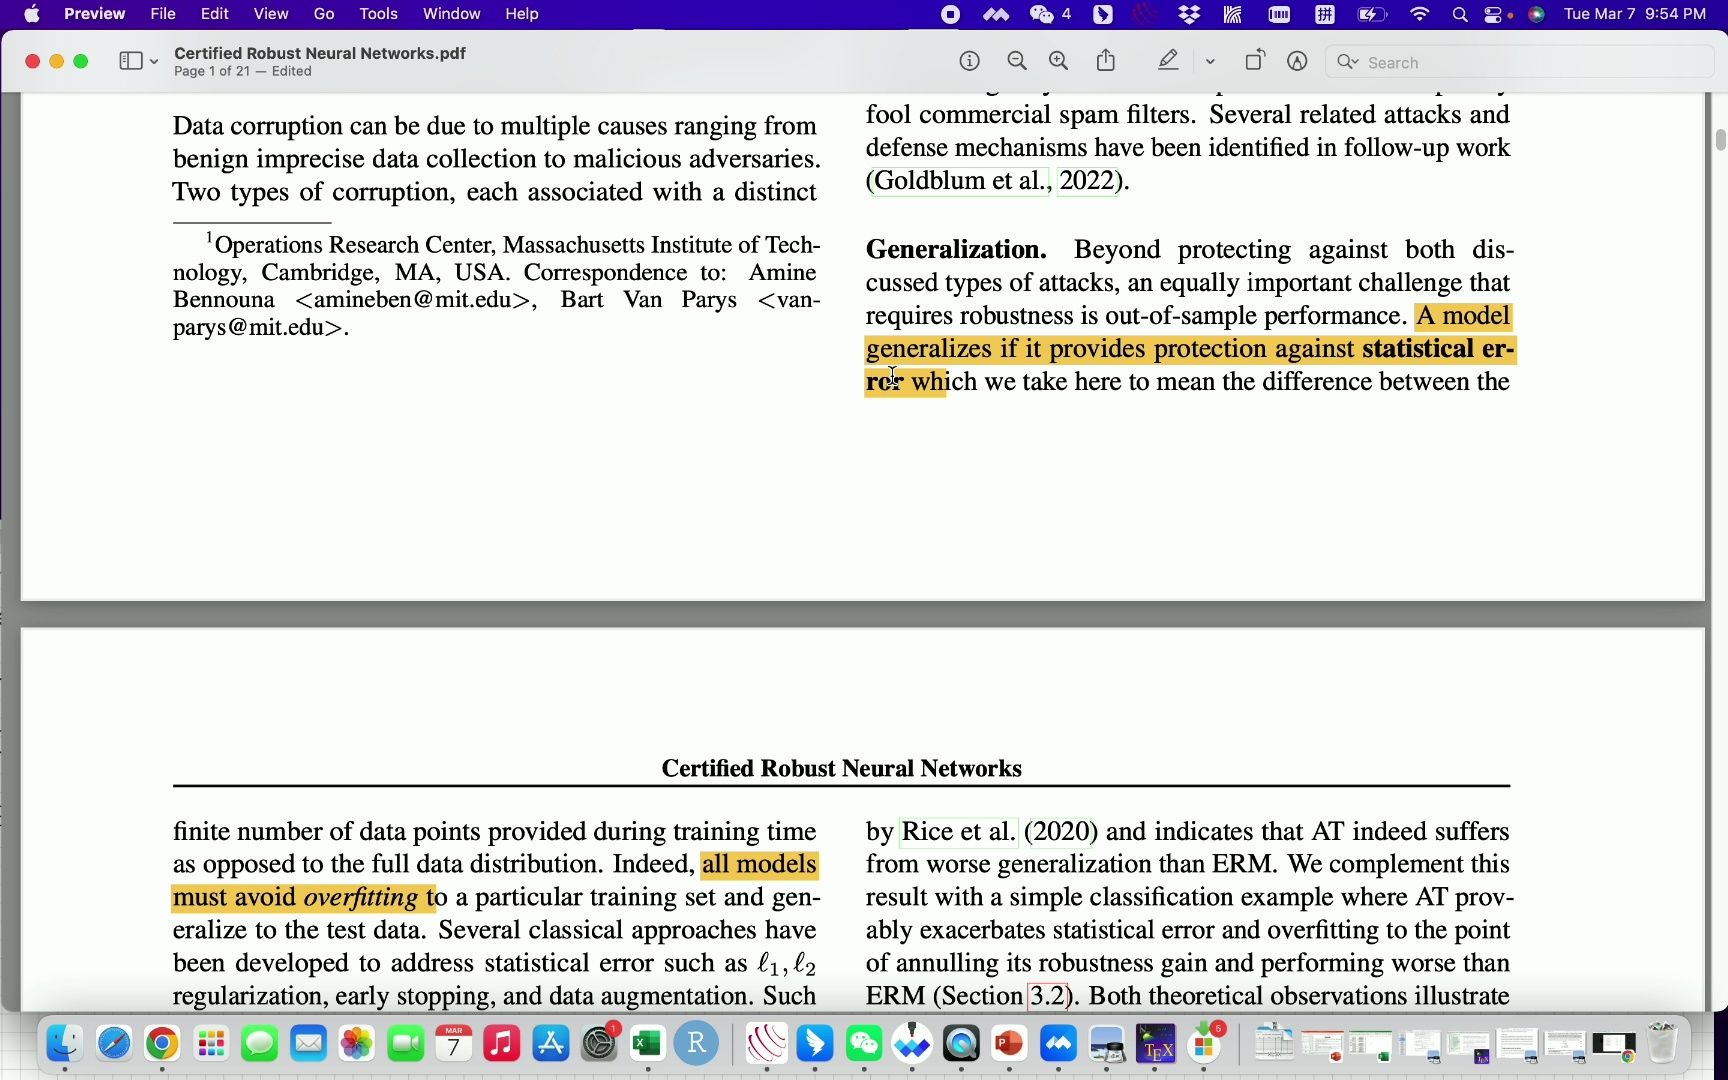Follow the Rice et al. citation link
Image resolution: width=1728 pixels, height=1080 pixels.
click(x=958, y=832)
